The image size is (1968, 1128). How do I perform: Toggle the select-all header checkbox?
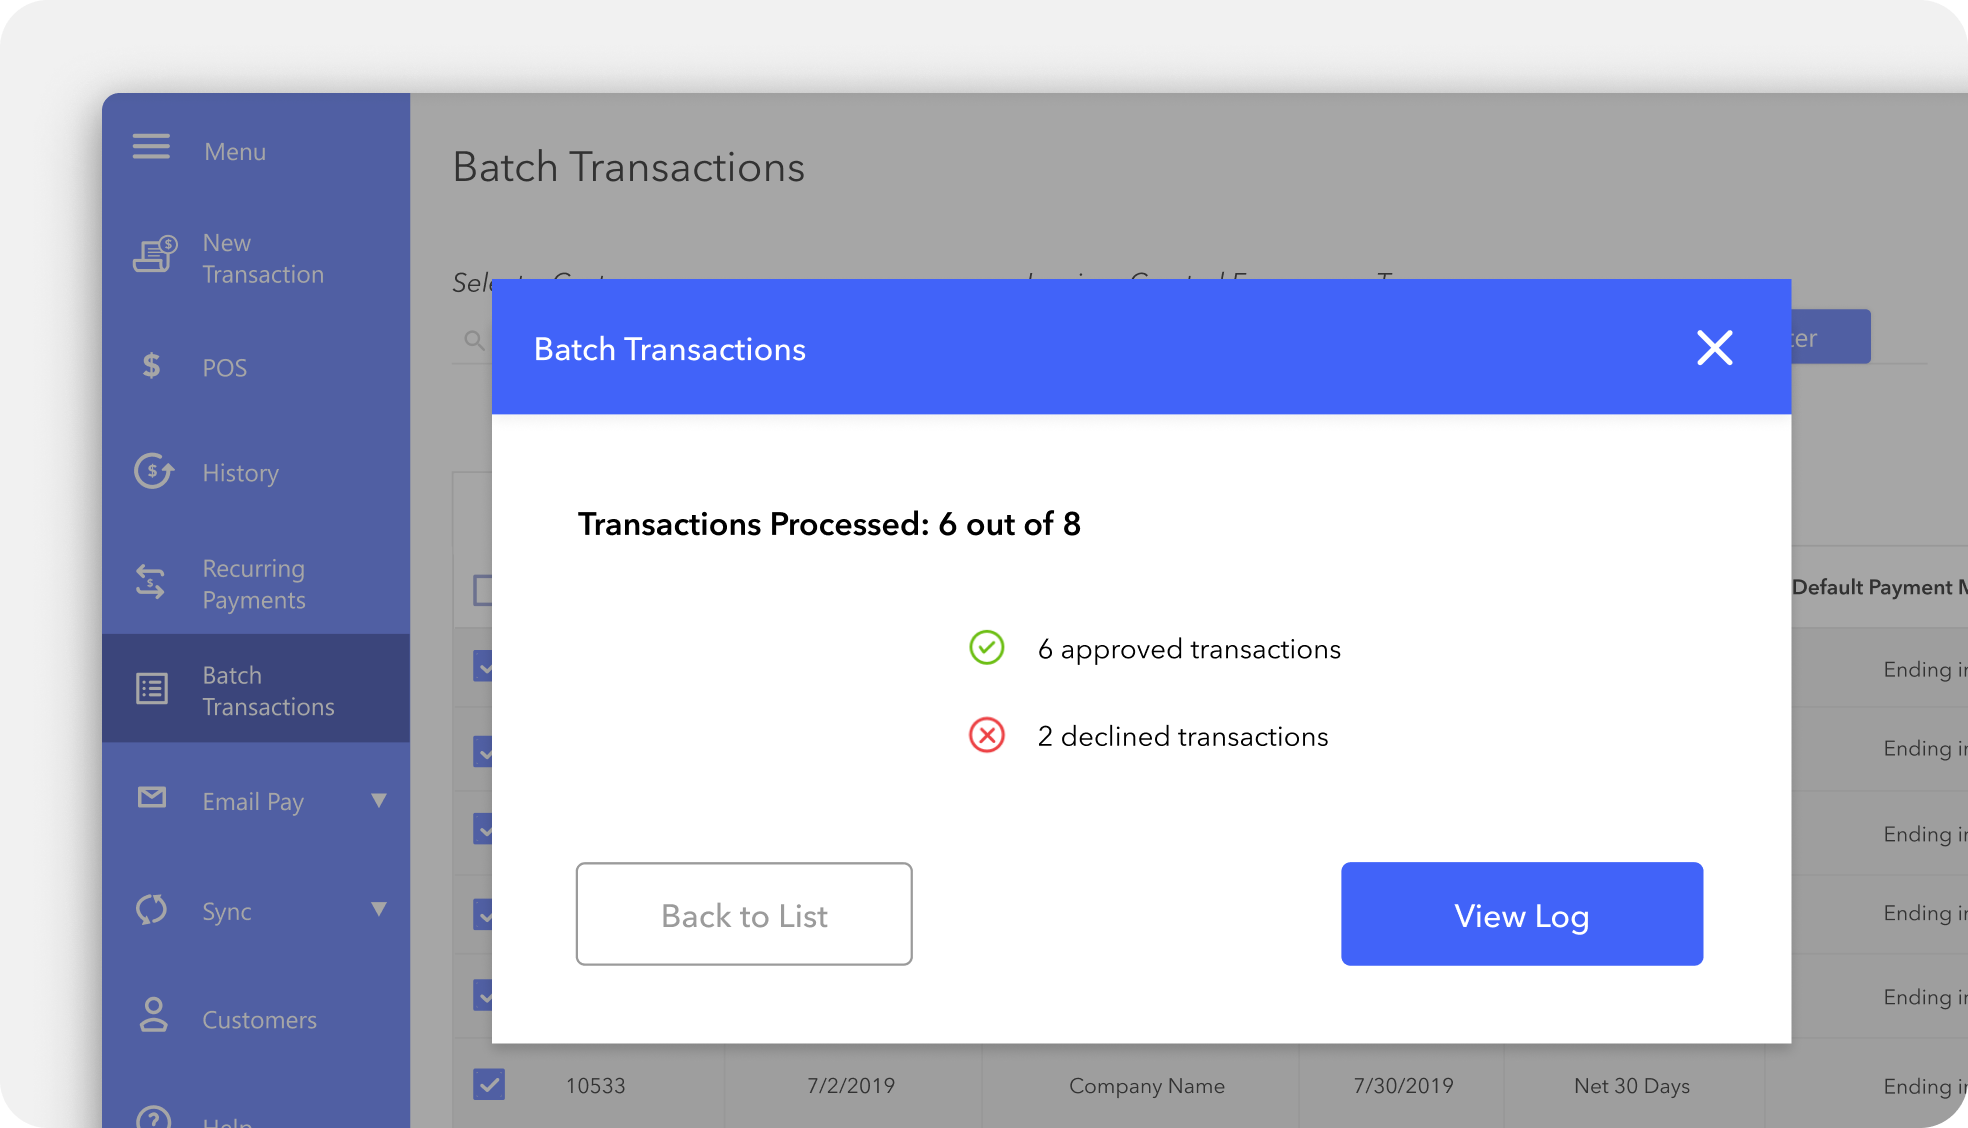tap(482, 590)
